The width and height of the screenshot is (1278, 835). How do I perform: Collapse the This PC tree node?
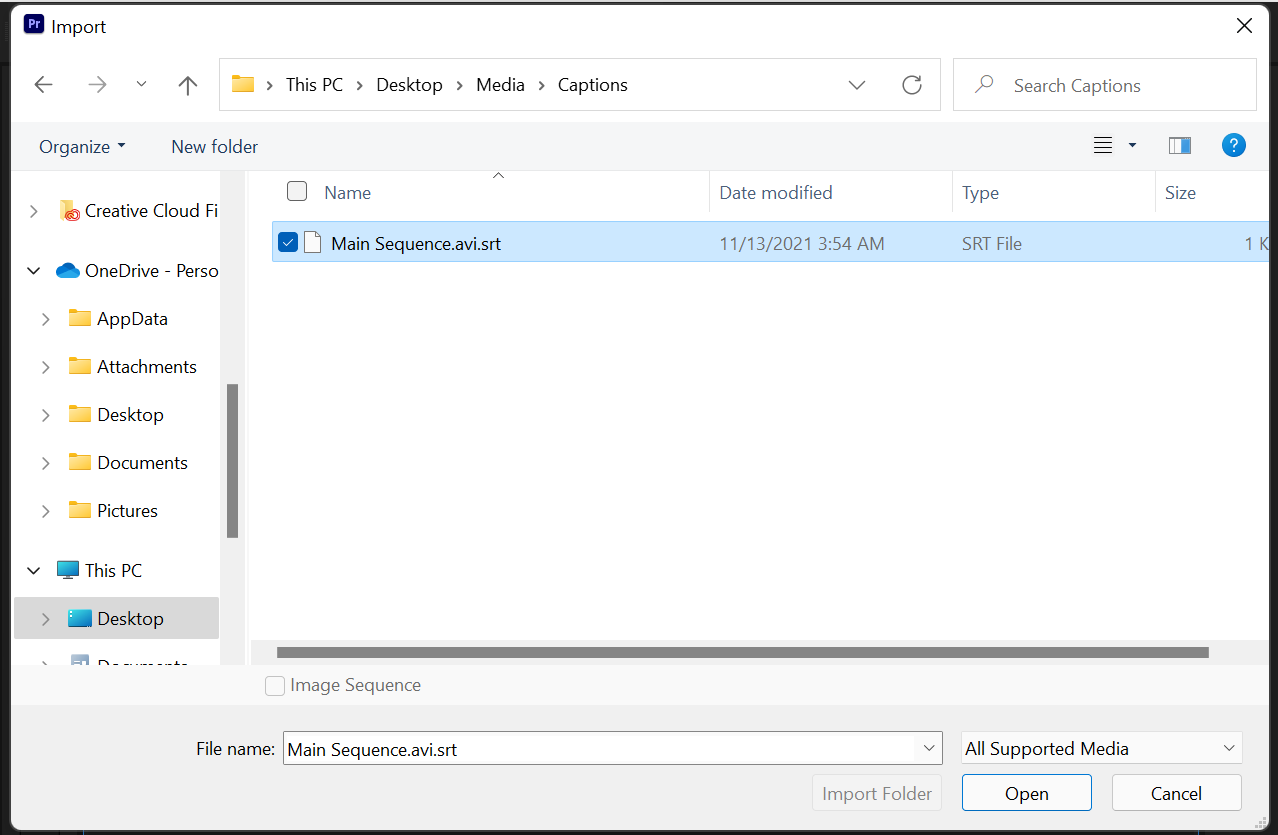34,571
